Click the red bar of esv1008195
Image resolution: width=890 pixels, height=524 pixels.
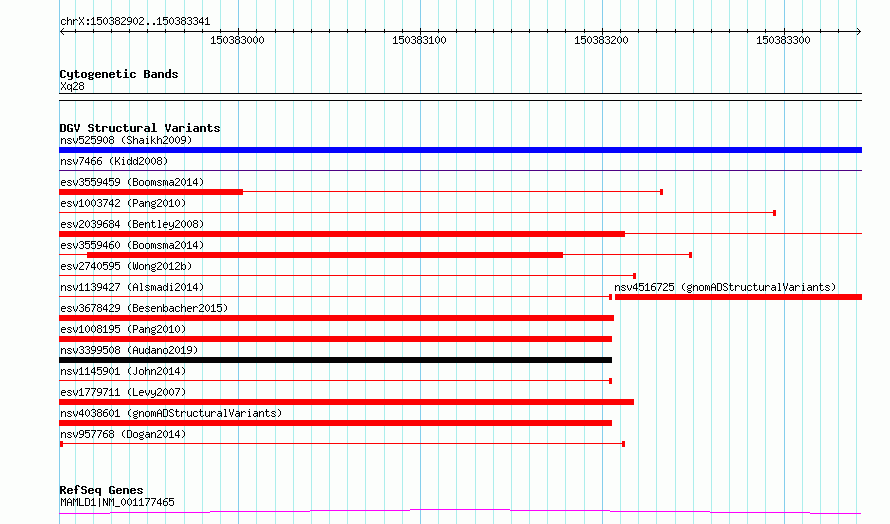click(x=335, y=339)
